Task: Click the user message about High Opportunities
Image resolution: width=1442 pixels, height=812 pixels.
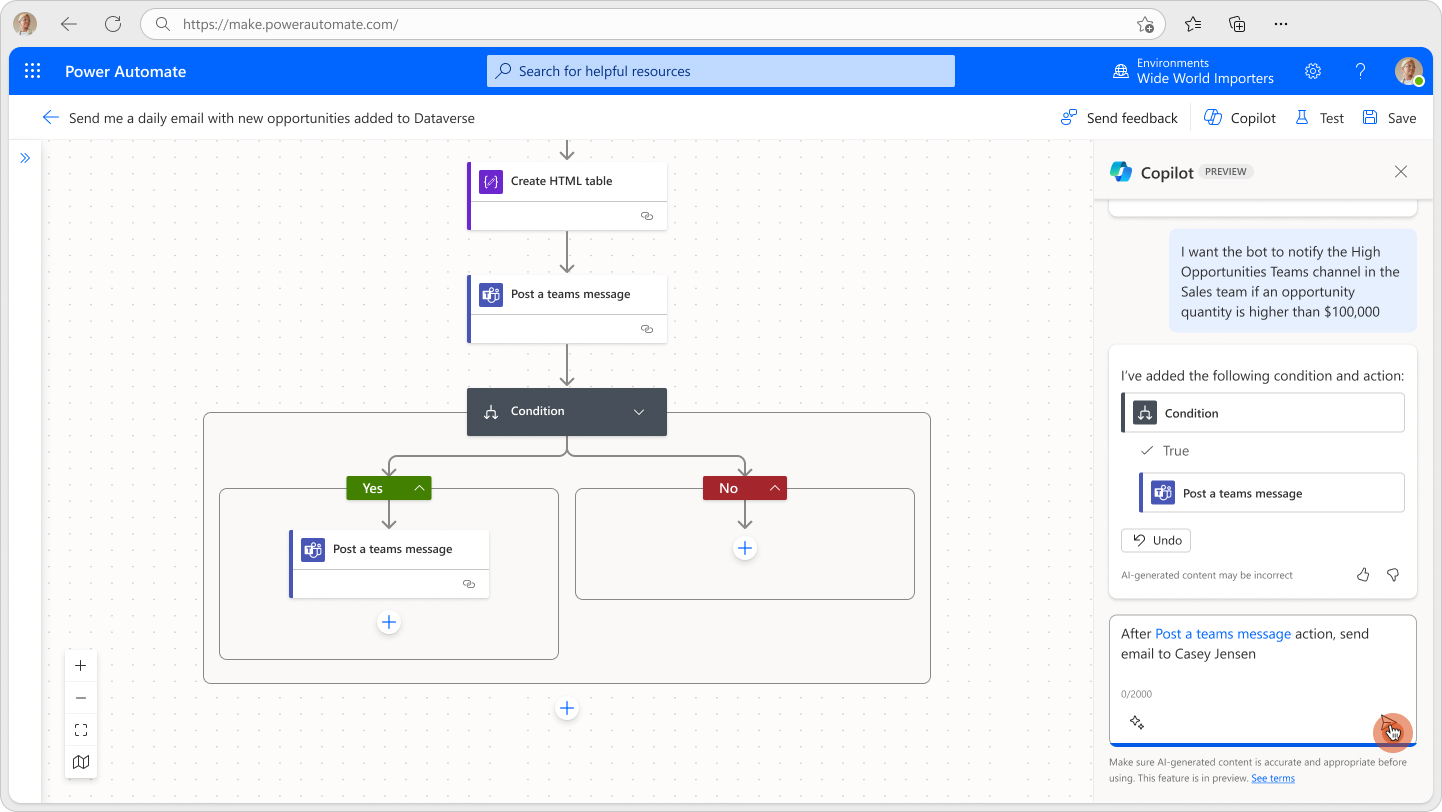Action: coord(1293,282)
